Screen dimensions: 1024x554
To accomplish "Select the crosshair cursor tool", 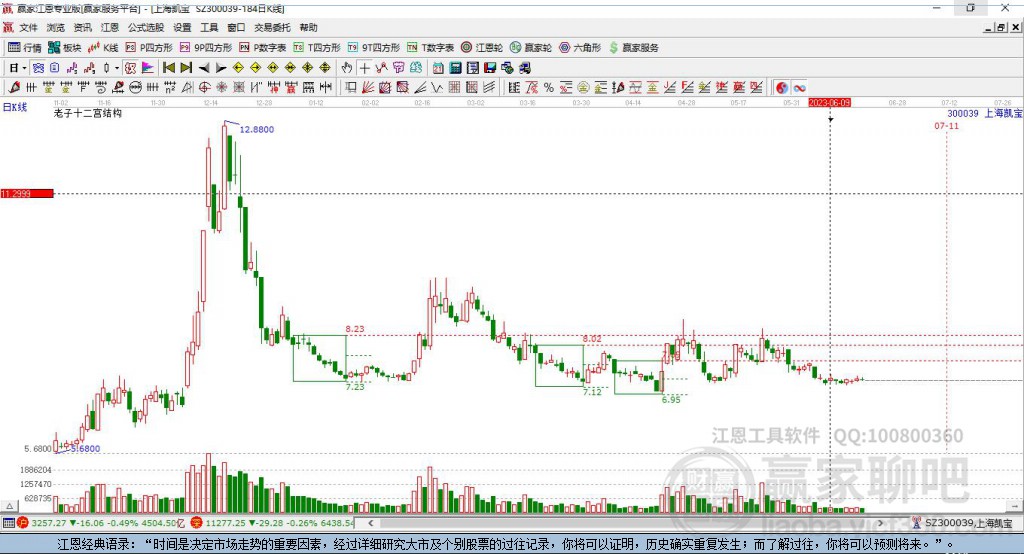I will pos(365,68).
